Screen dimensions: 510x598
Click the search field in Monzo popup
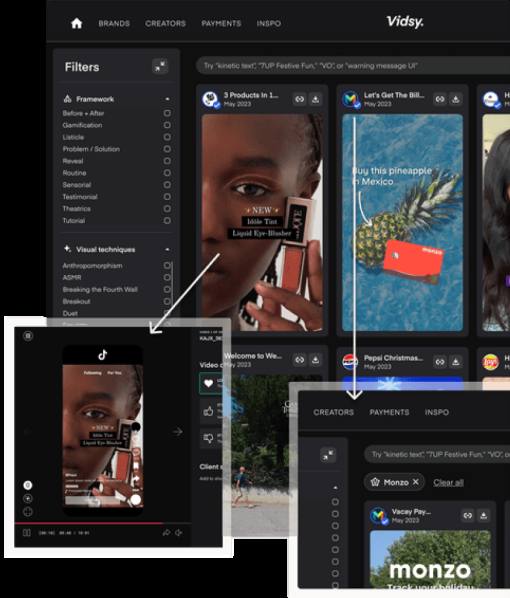point(437,455)
